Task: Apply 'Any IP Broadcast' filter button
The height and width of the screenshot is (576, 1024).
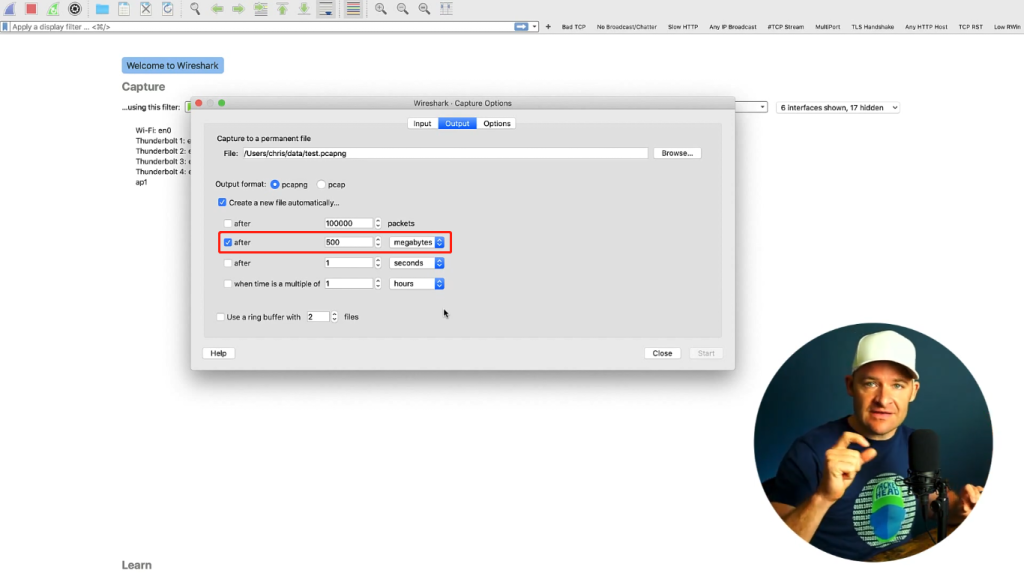Action: 733,27
